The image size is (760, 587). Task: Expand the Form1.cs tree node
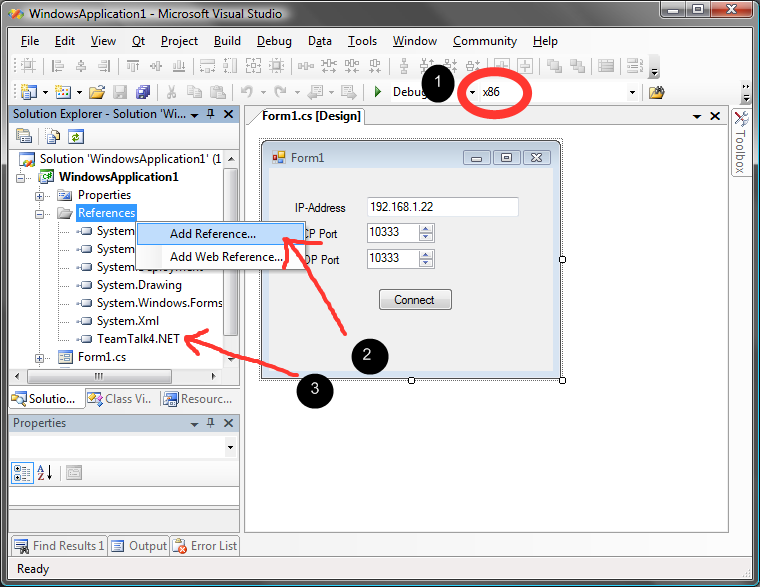[40, 358]
